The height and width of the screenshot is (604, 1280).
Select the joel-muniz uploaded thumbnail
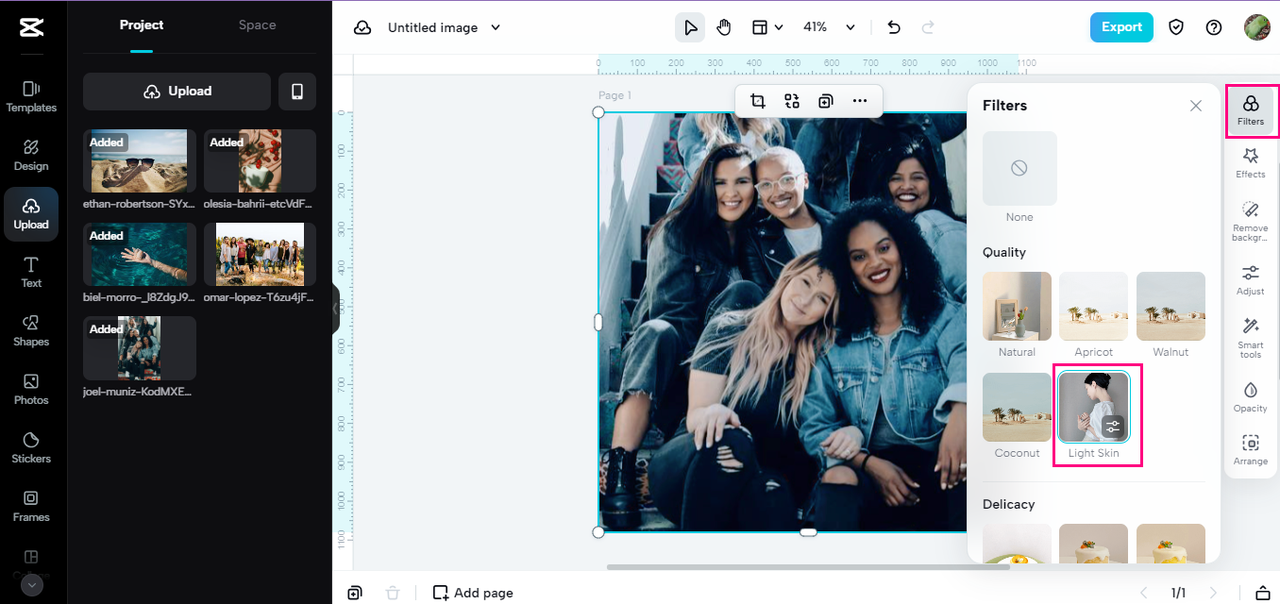pos(140,348)
